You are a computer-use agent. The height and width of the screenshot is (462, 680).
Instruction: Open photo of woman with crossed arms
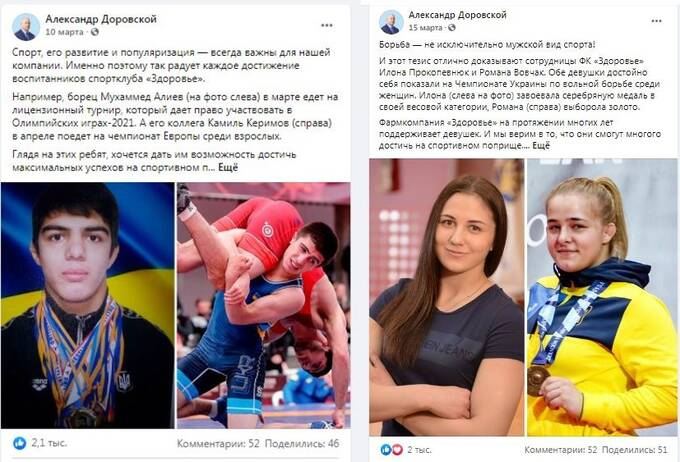tap(447, 297)
